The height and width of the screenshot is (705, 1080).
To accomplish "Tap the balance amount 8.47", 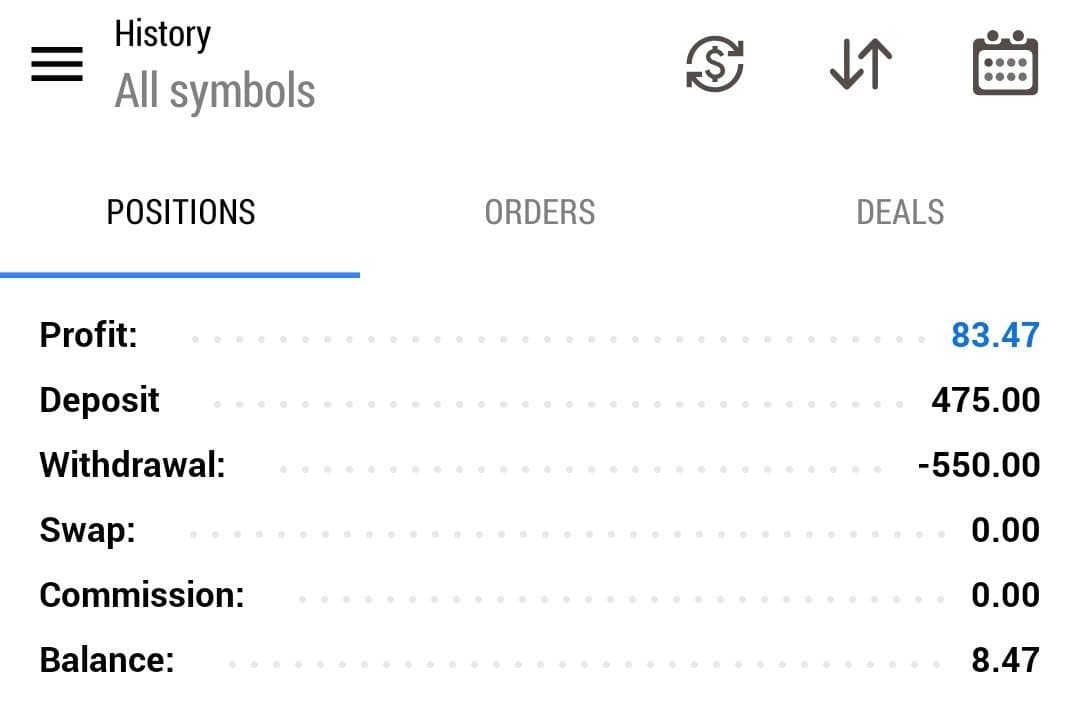I will pos(1005,660).
